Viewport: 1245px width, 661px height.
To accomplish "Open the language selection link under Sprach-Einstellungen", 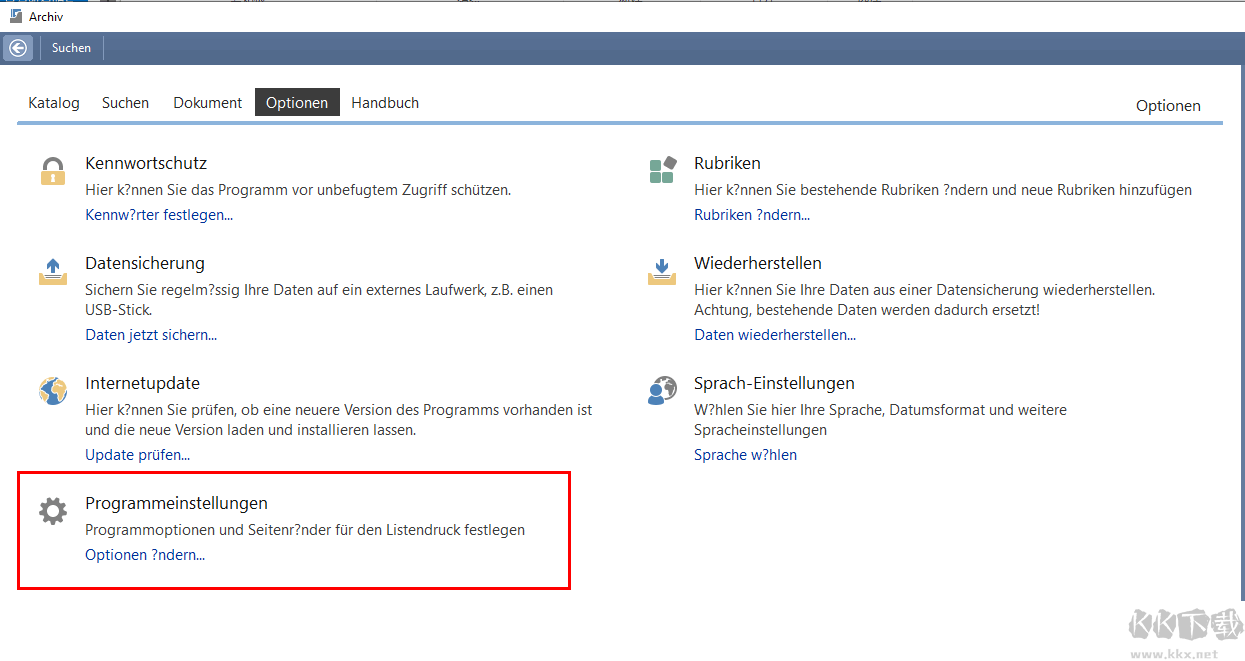I will (745, 455).
